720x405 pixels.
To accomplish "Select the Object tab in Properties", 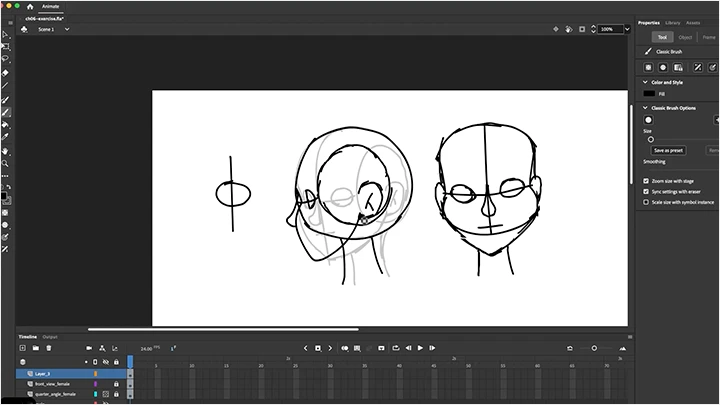I will (x=685, y=37).
